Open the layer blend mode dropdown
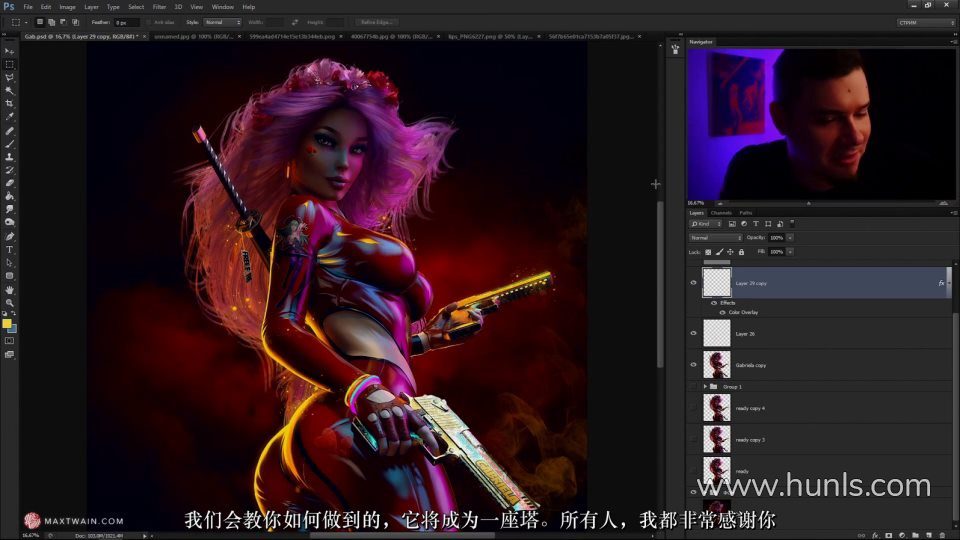The image size is (960, 540). point(715,238)
